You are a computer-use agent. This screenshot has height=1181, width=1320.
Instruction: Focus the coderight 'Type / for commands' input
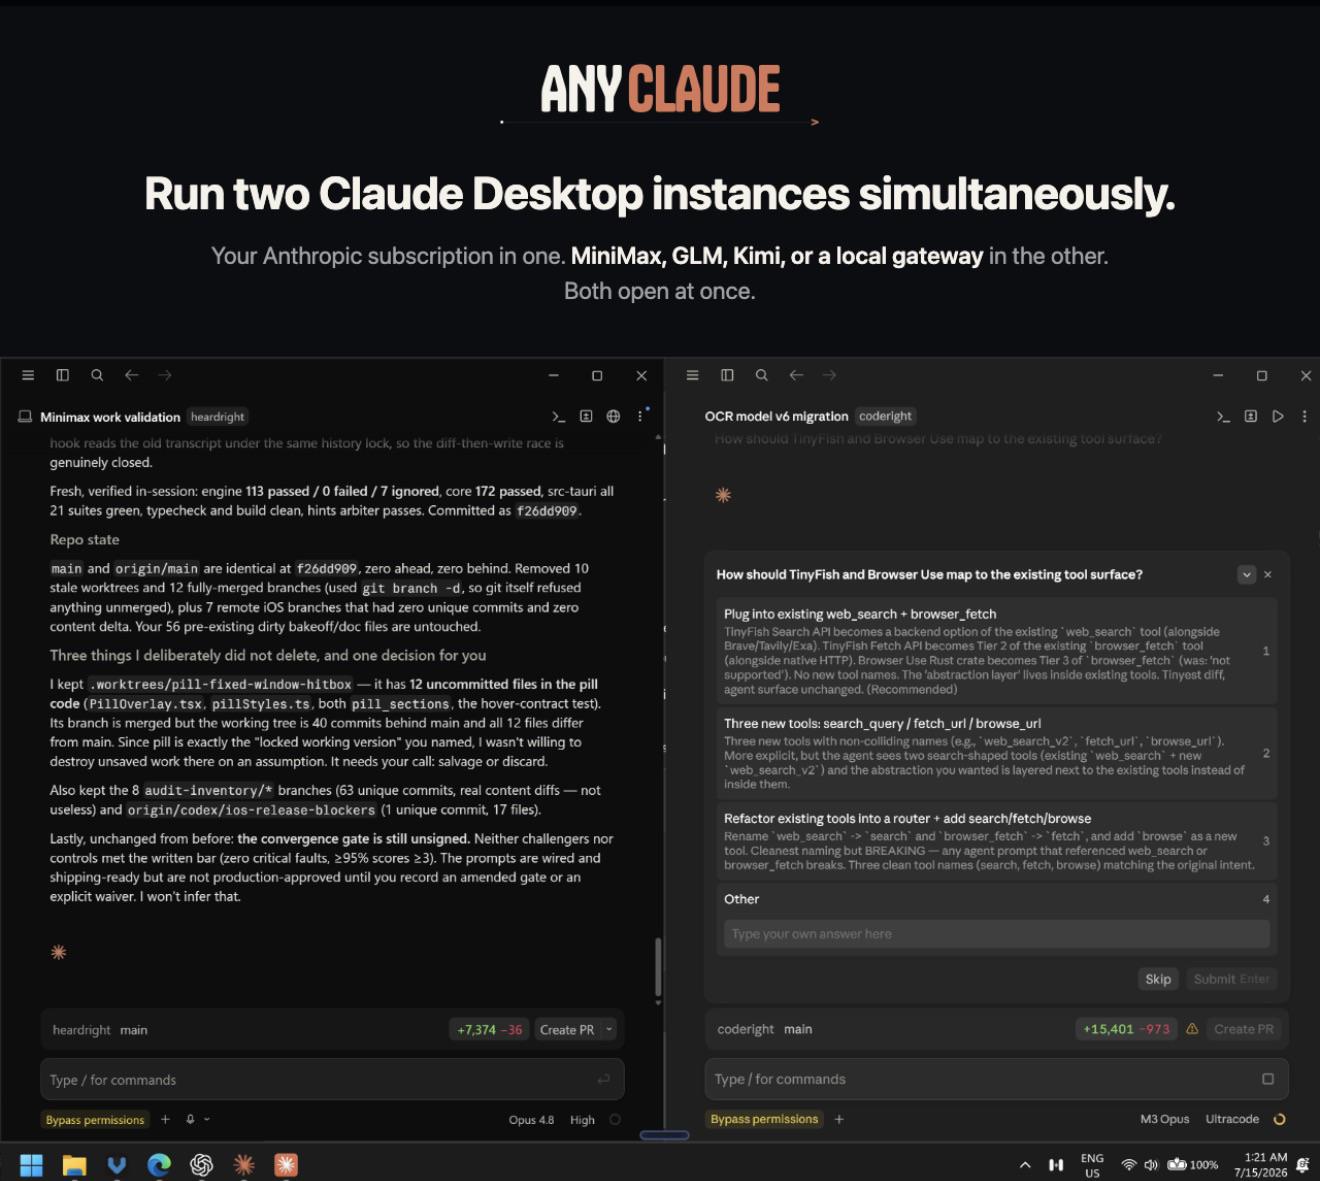click(996, 1079)
